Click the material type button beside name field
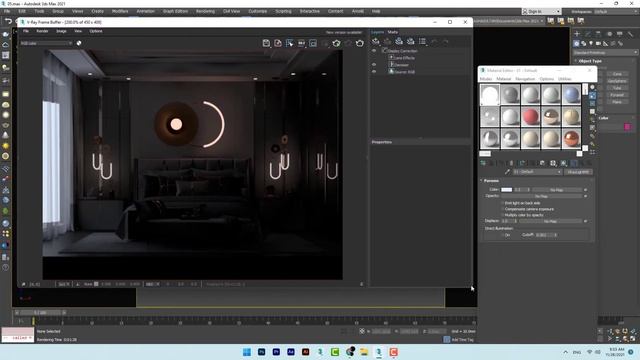The image size is (640, 360). point(578,172)
